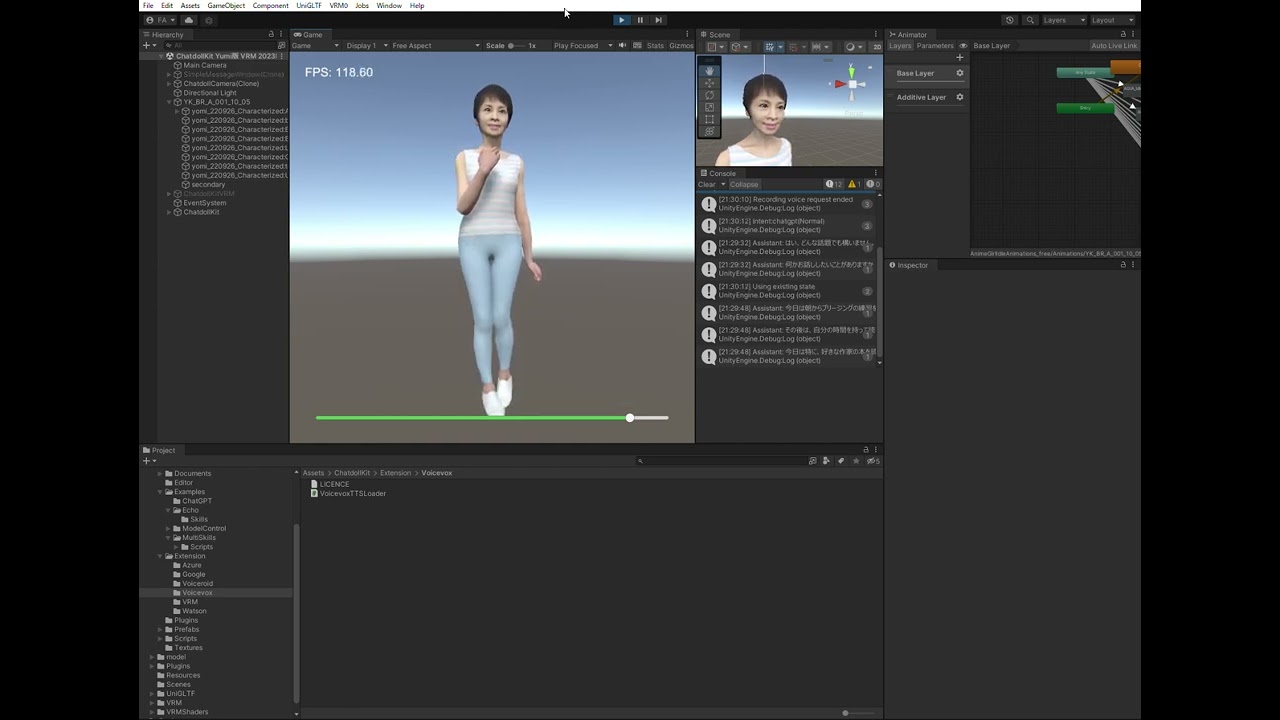This screenshot has width=1280, height=720.
Task: Switch to Animator Parameters tab
Action: 935,46
